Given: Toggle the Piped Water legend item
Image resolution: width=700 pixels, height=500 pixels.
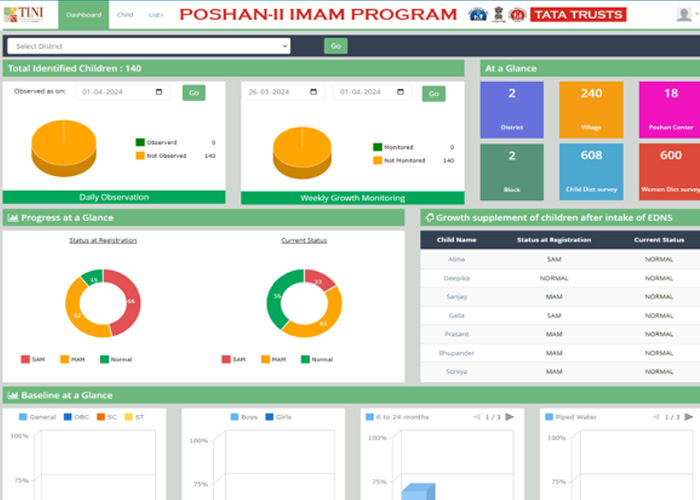Looking at the screenshot, I should click(571, 417).
